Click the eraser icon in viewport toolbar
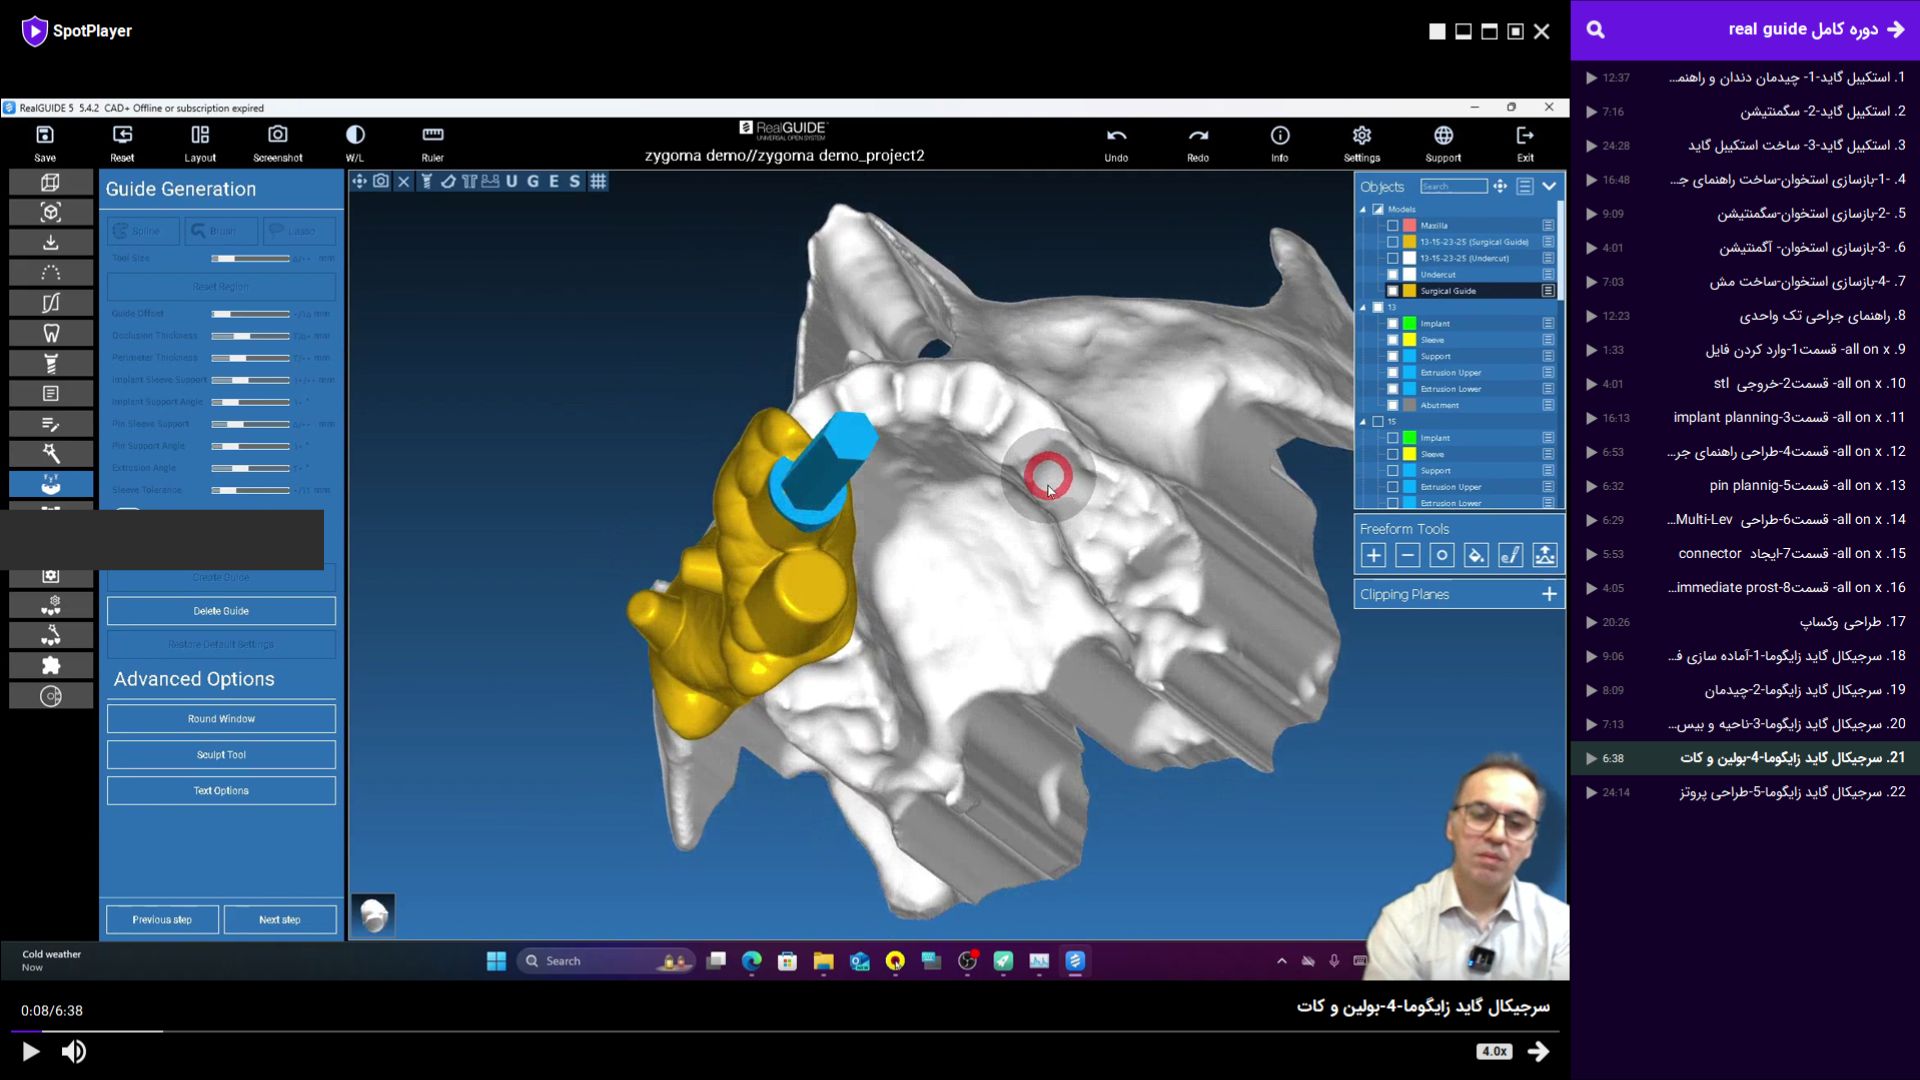Screen dimensions: 1920x1080 (448, 181)
